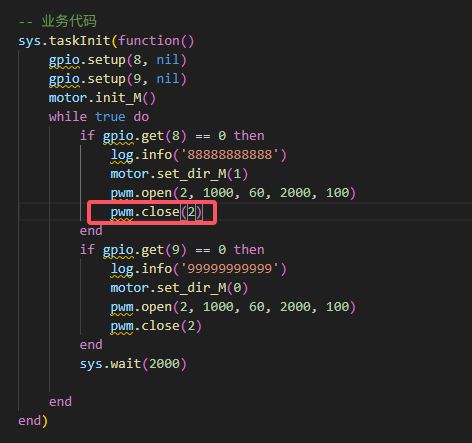Click the gpio.setup(8, nil) line

pos(118,60)
